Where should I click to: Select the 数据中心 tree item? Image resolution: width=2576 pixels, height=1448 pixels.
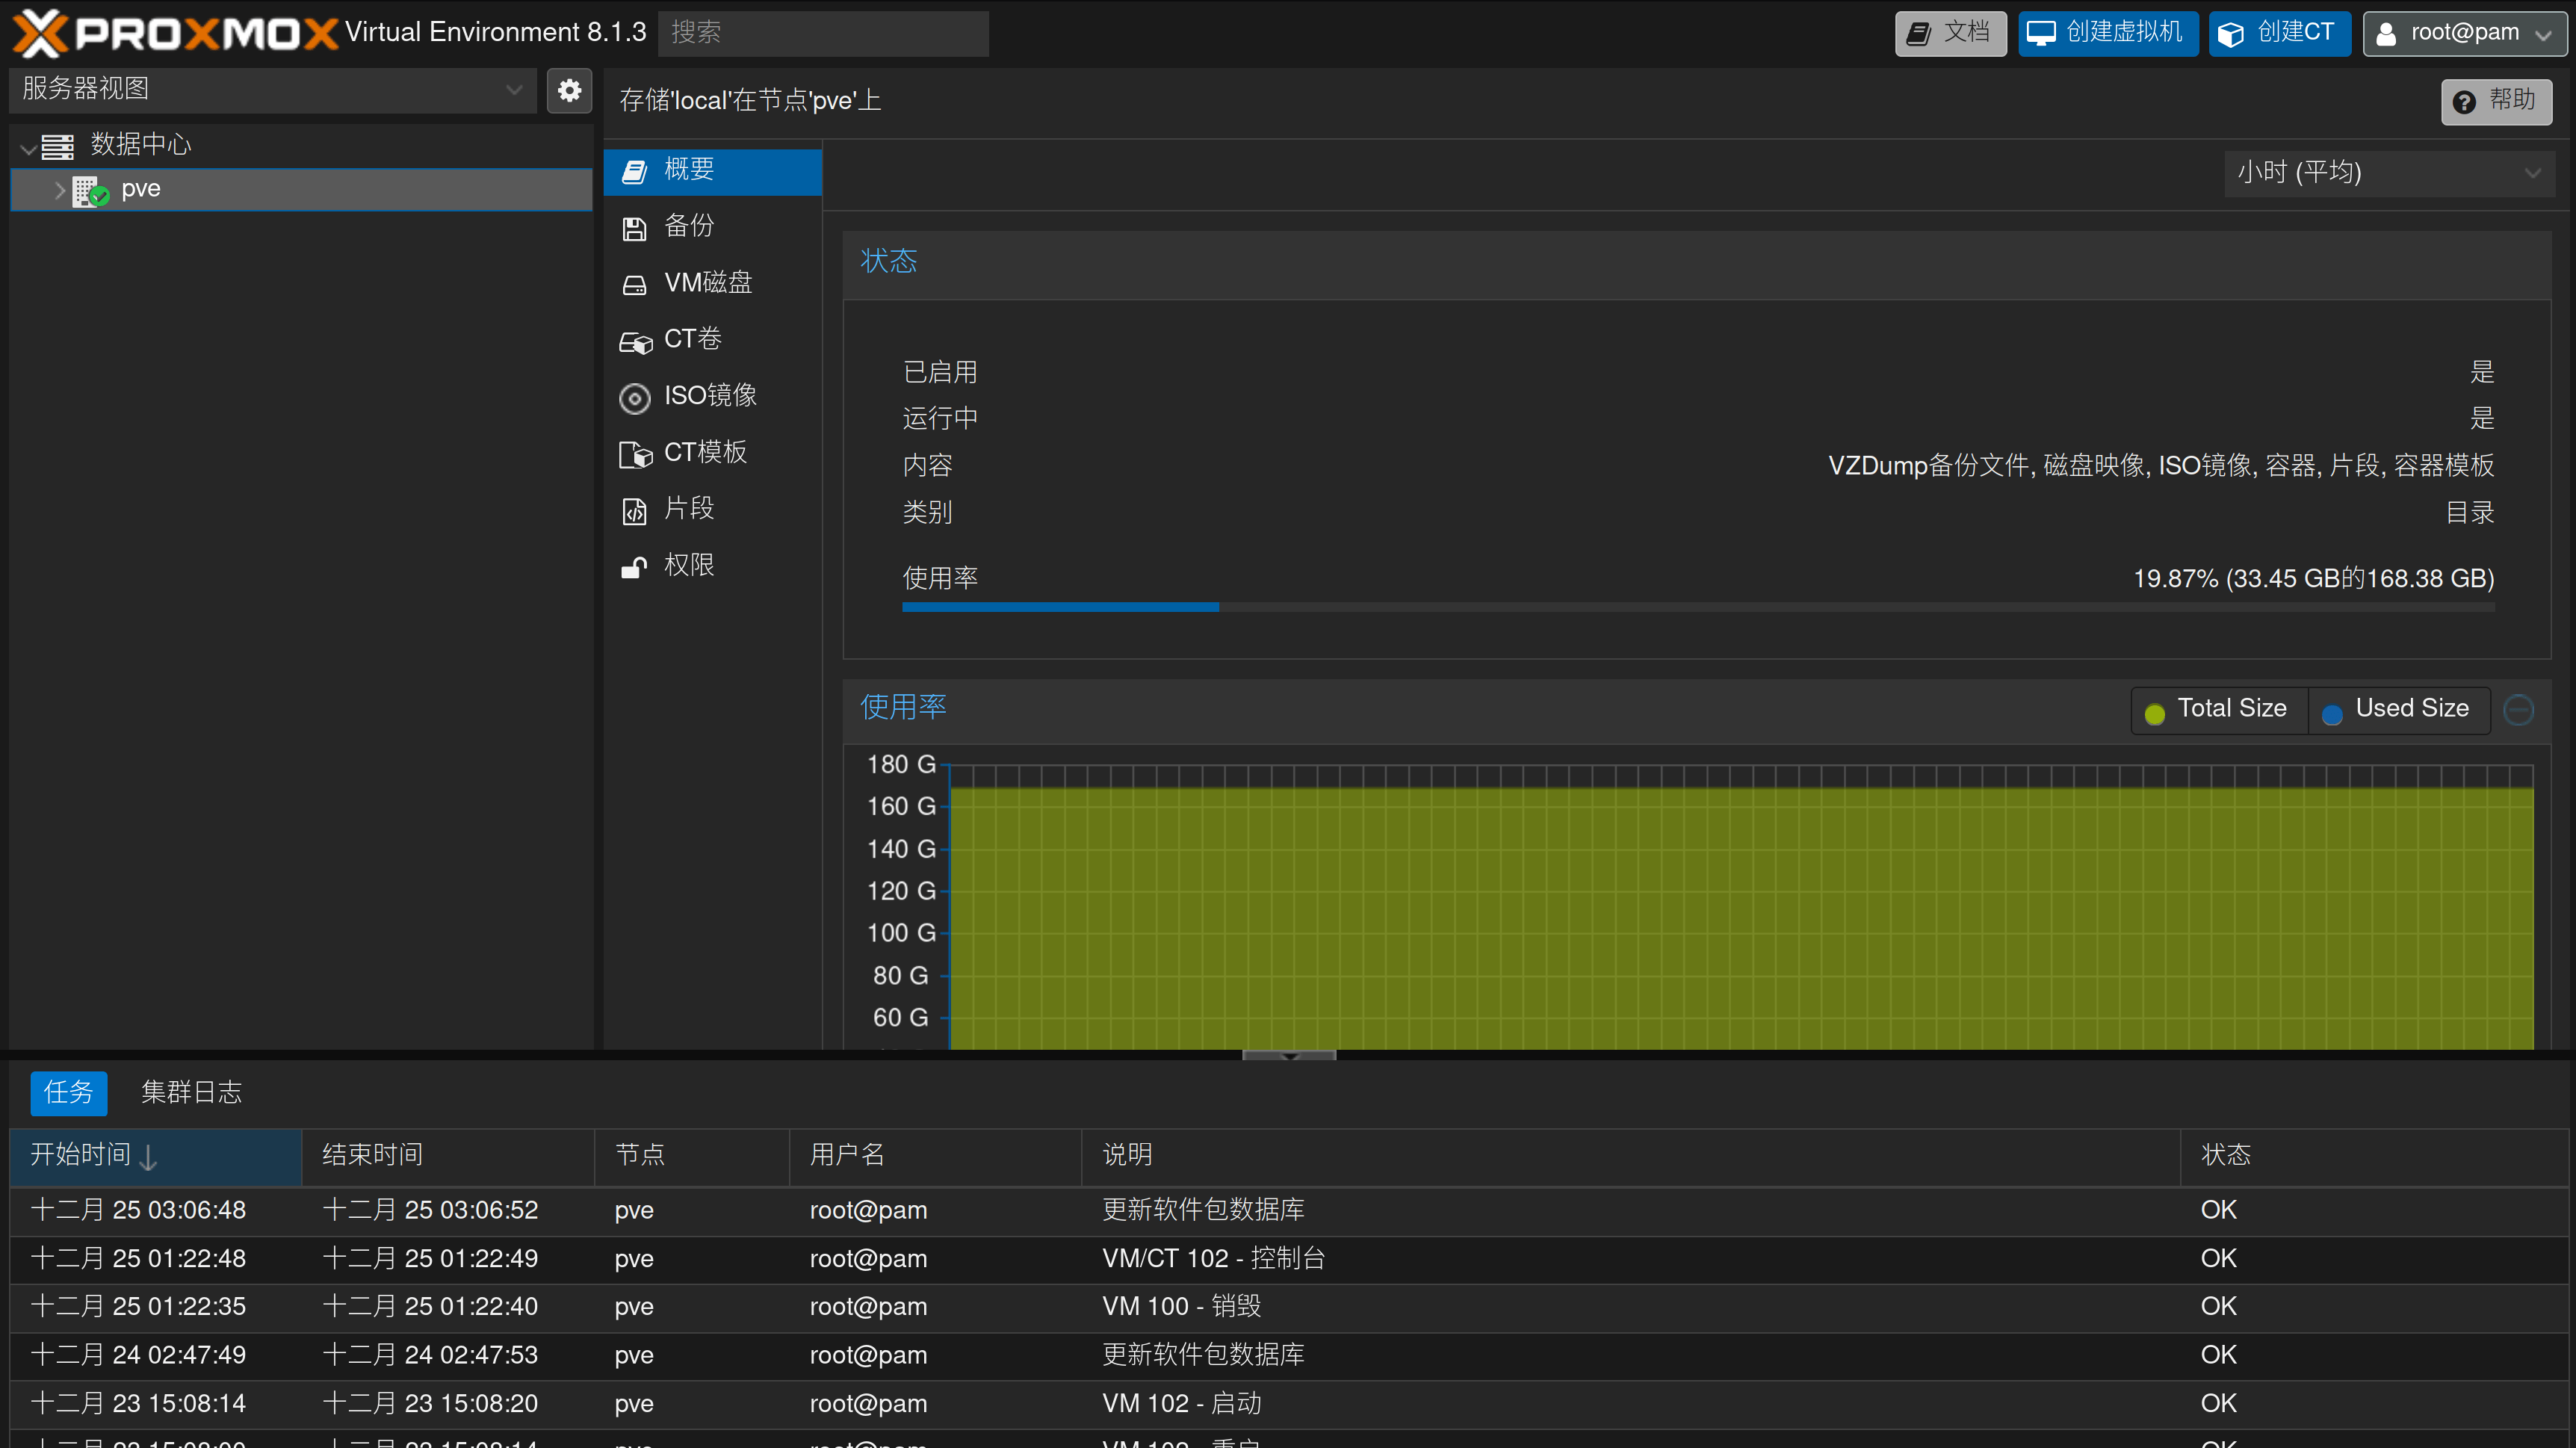pos(301,147)
